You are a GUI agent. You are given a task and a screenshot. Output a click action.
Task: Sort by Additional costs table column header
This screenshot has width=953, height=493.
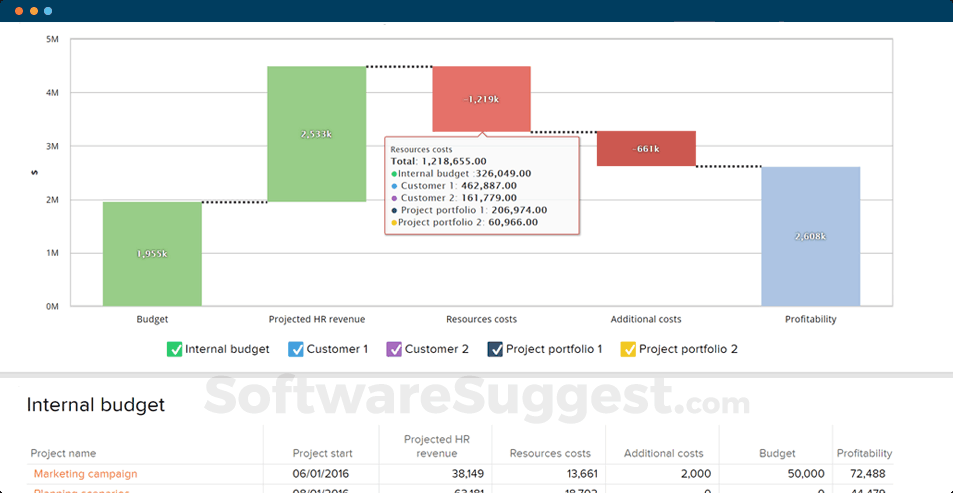click(x=663, y=453)
